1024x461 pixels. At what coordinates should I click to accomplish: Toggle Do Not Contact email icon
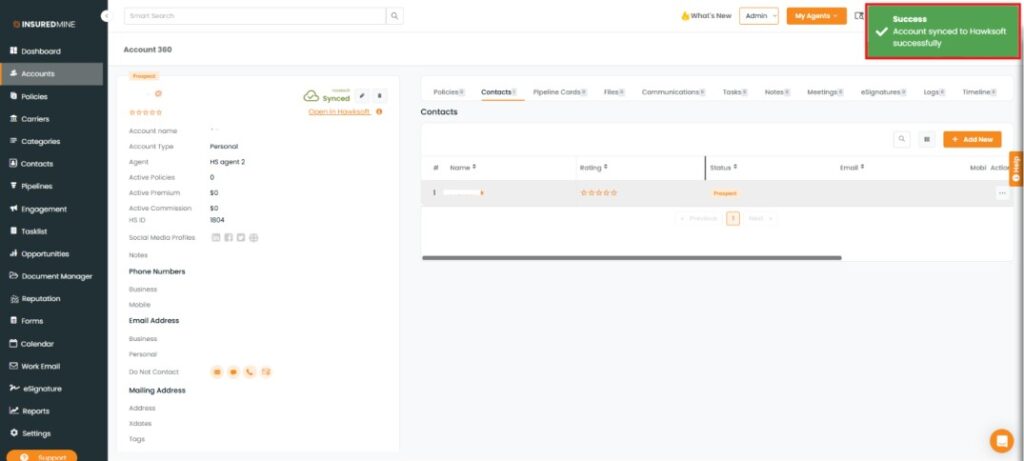click(x=217, y=372)
